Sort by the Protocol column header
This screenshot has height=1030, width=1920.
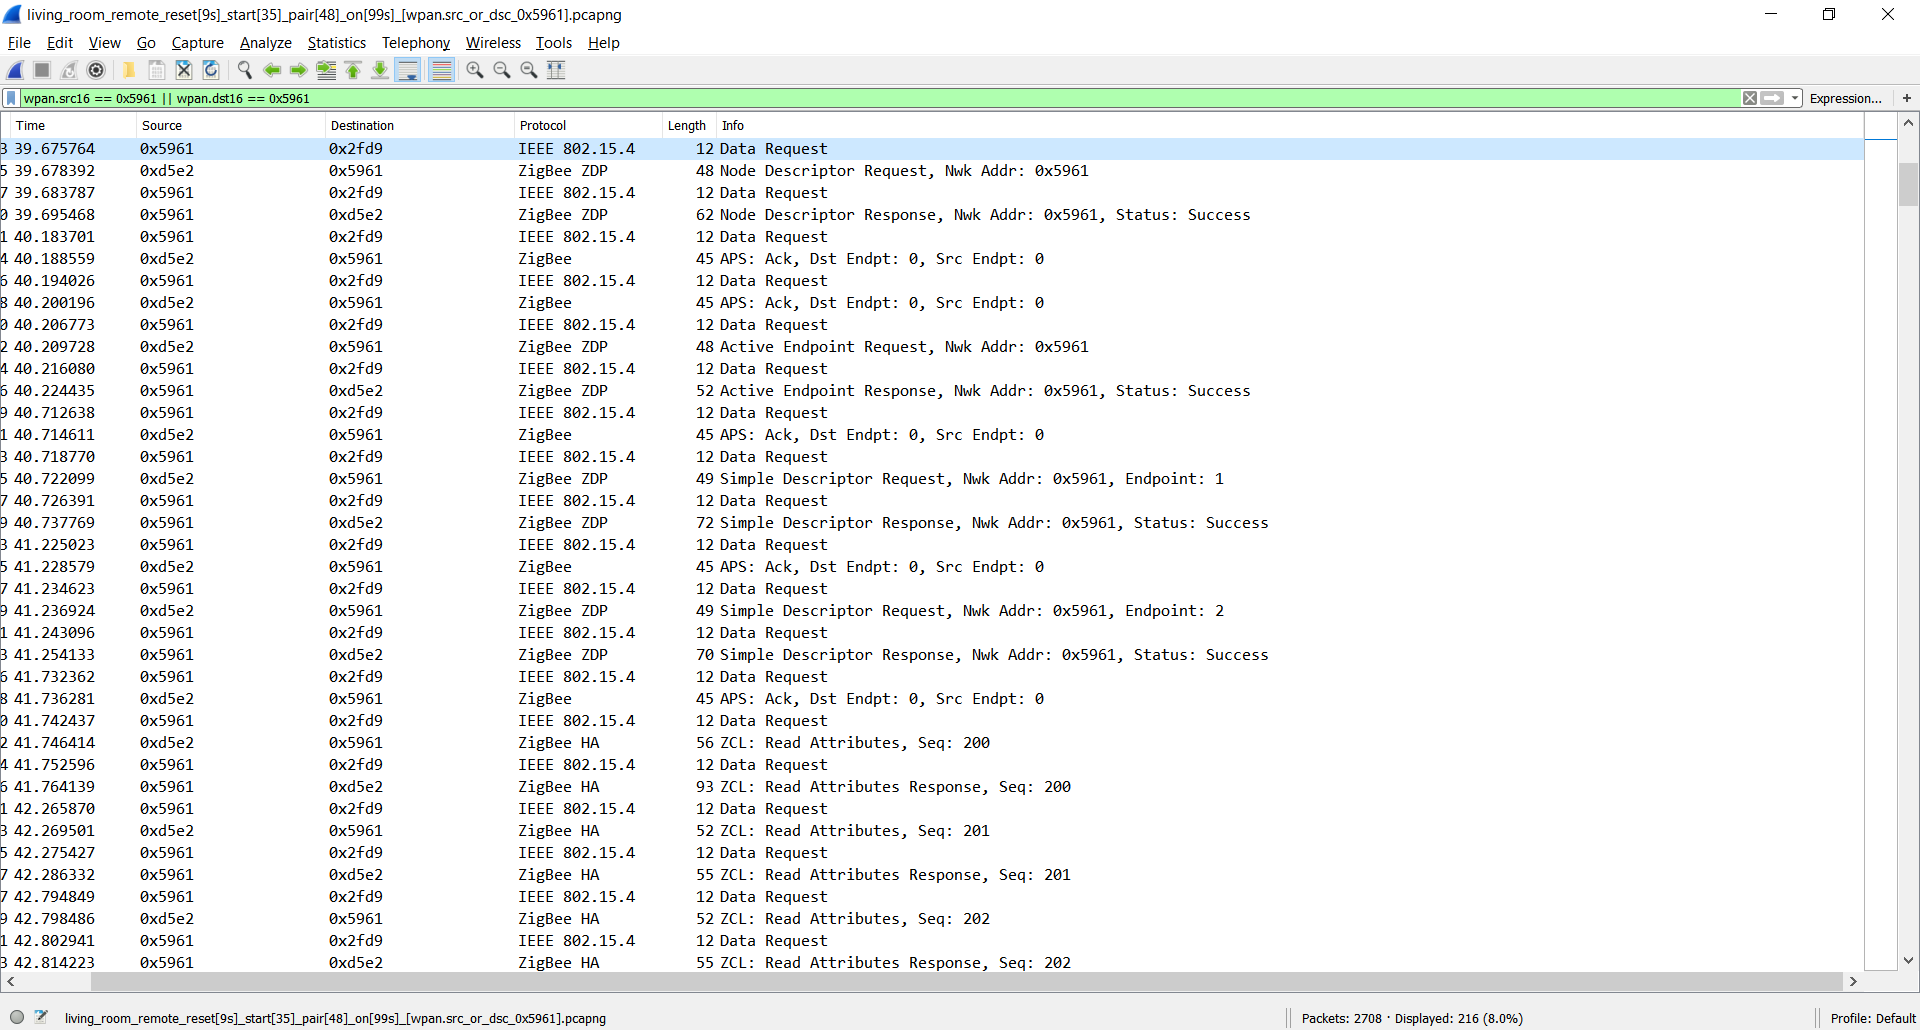coord(589,125)
